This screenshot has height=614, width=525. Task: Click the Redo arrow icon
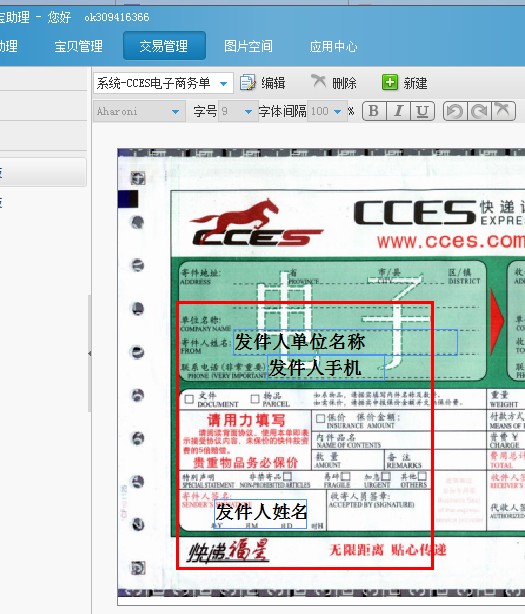pos(479,112)
